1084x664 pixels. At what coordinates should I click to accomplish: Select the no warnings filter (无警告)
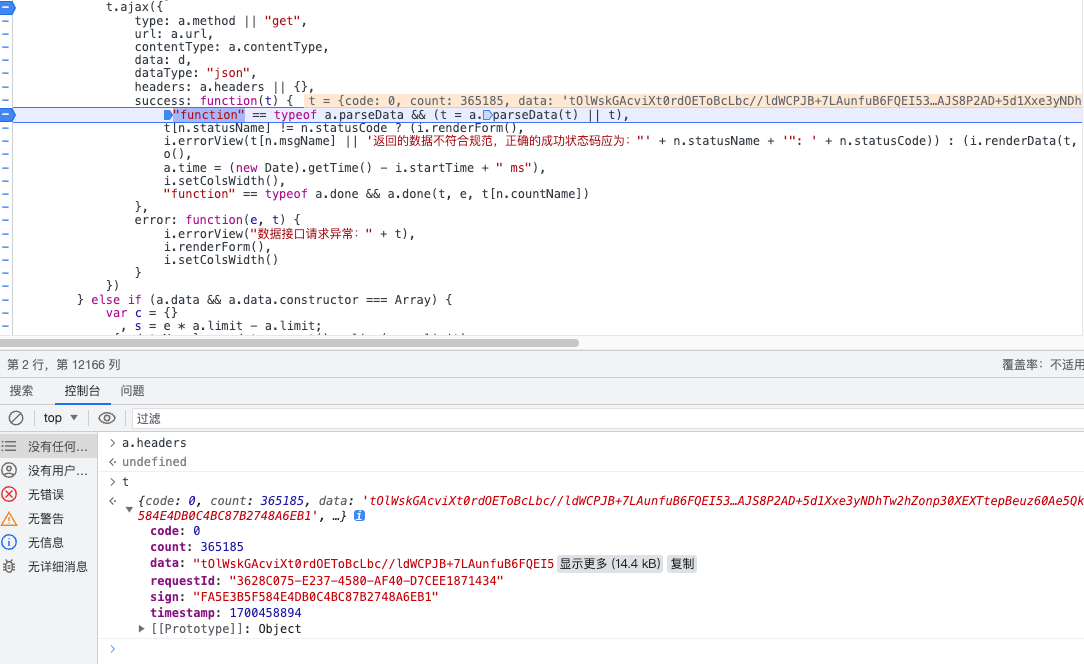46,518
